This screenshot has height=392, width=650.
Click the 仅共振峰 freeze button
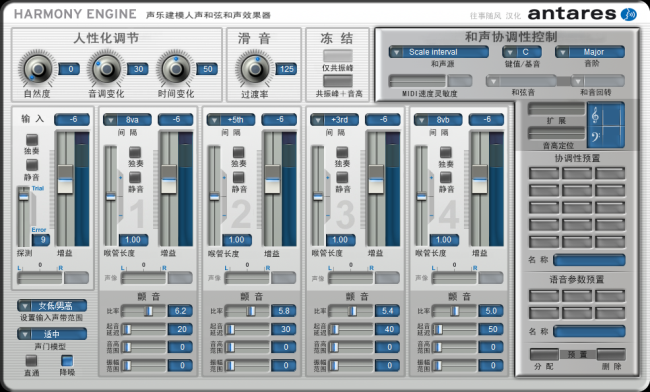[338, 56]
